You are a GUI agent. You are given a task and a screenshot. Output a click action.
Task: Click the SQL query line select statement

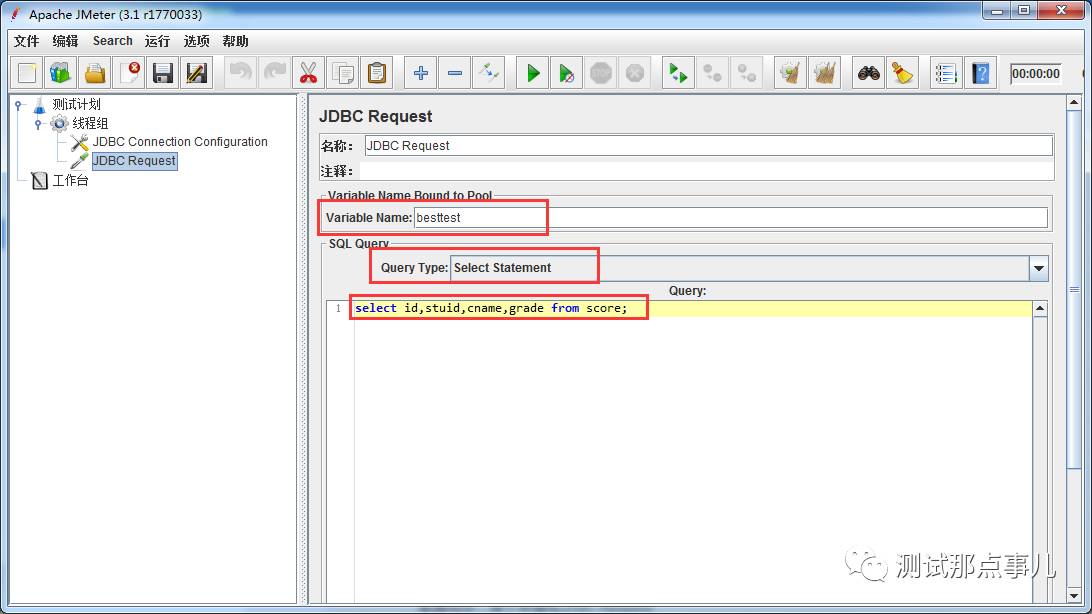(x=491, y=308)
